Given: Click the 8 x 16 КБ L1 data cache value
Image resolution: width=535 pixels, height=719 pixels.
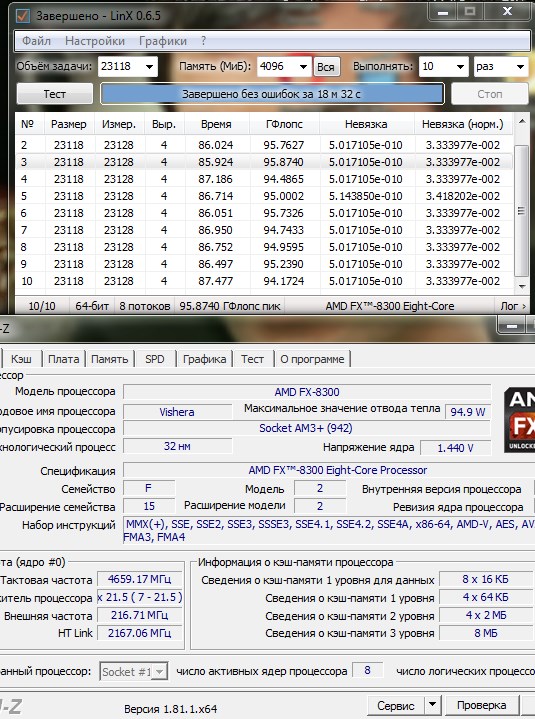Looking at the screenshot, I should (485, 579).
